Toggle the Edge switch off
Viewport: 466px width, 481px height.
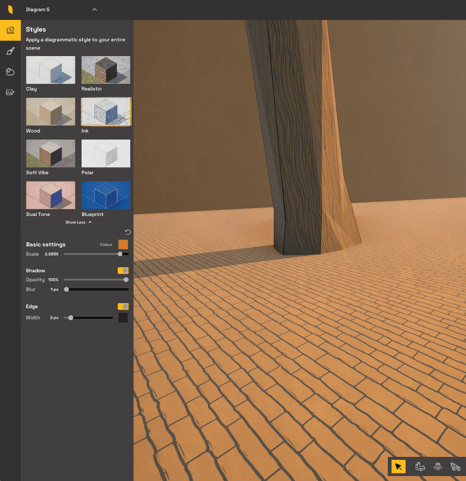tap(123, 306)
